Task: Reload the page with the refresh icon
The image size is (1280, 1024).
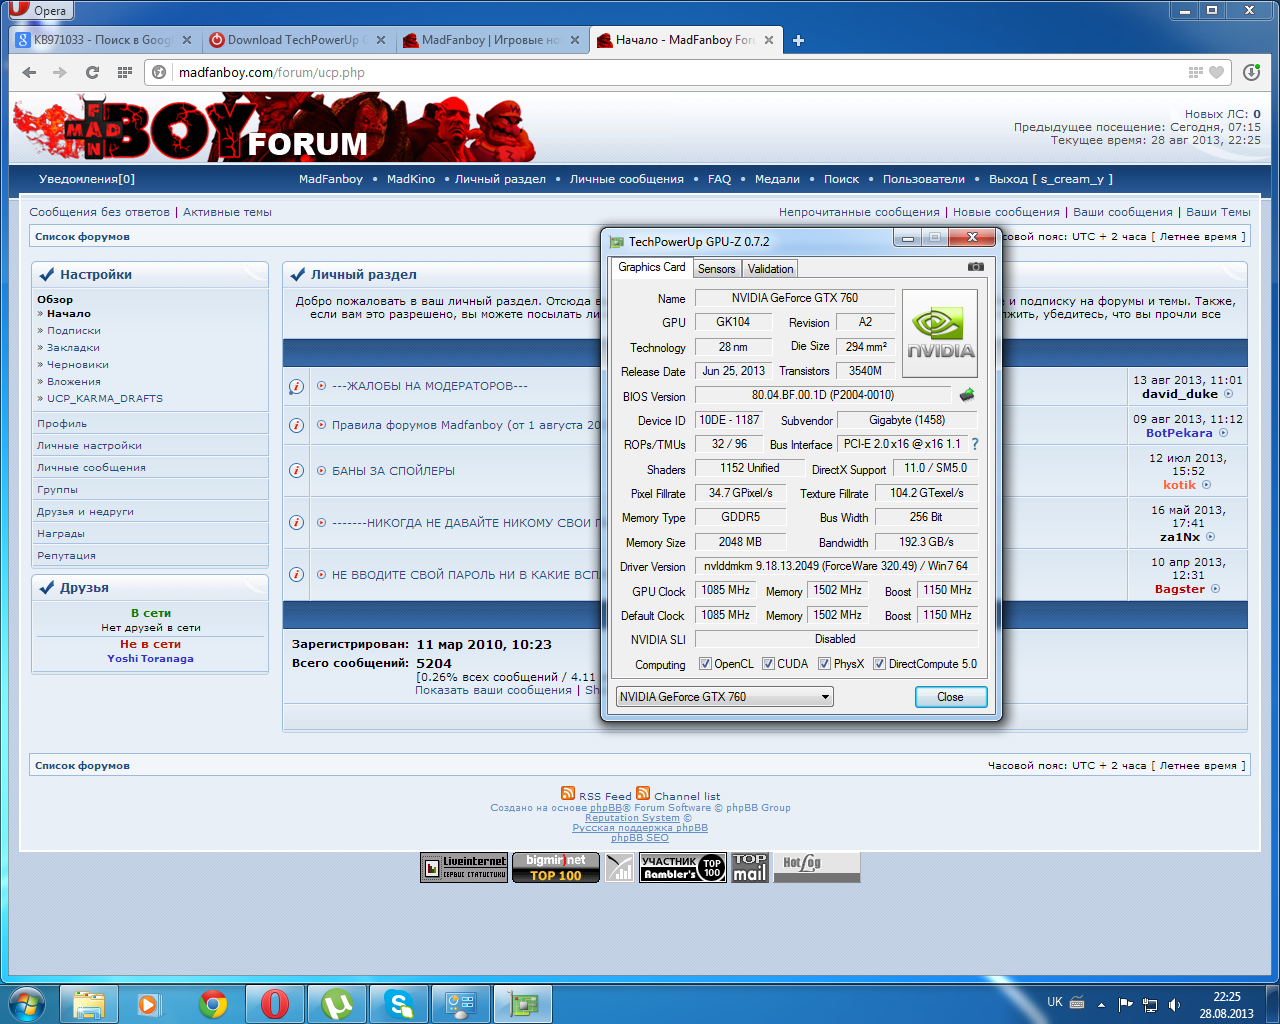Action: 92,72
